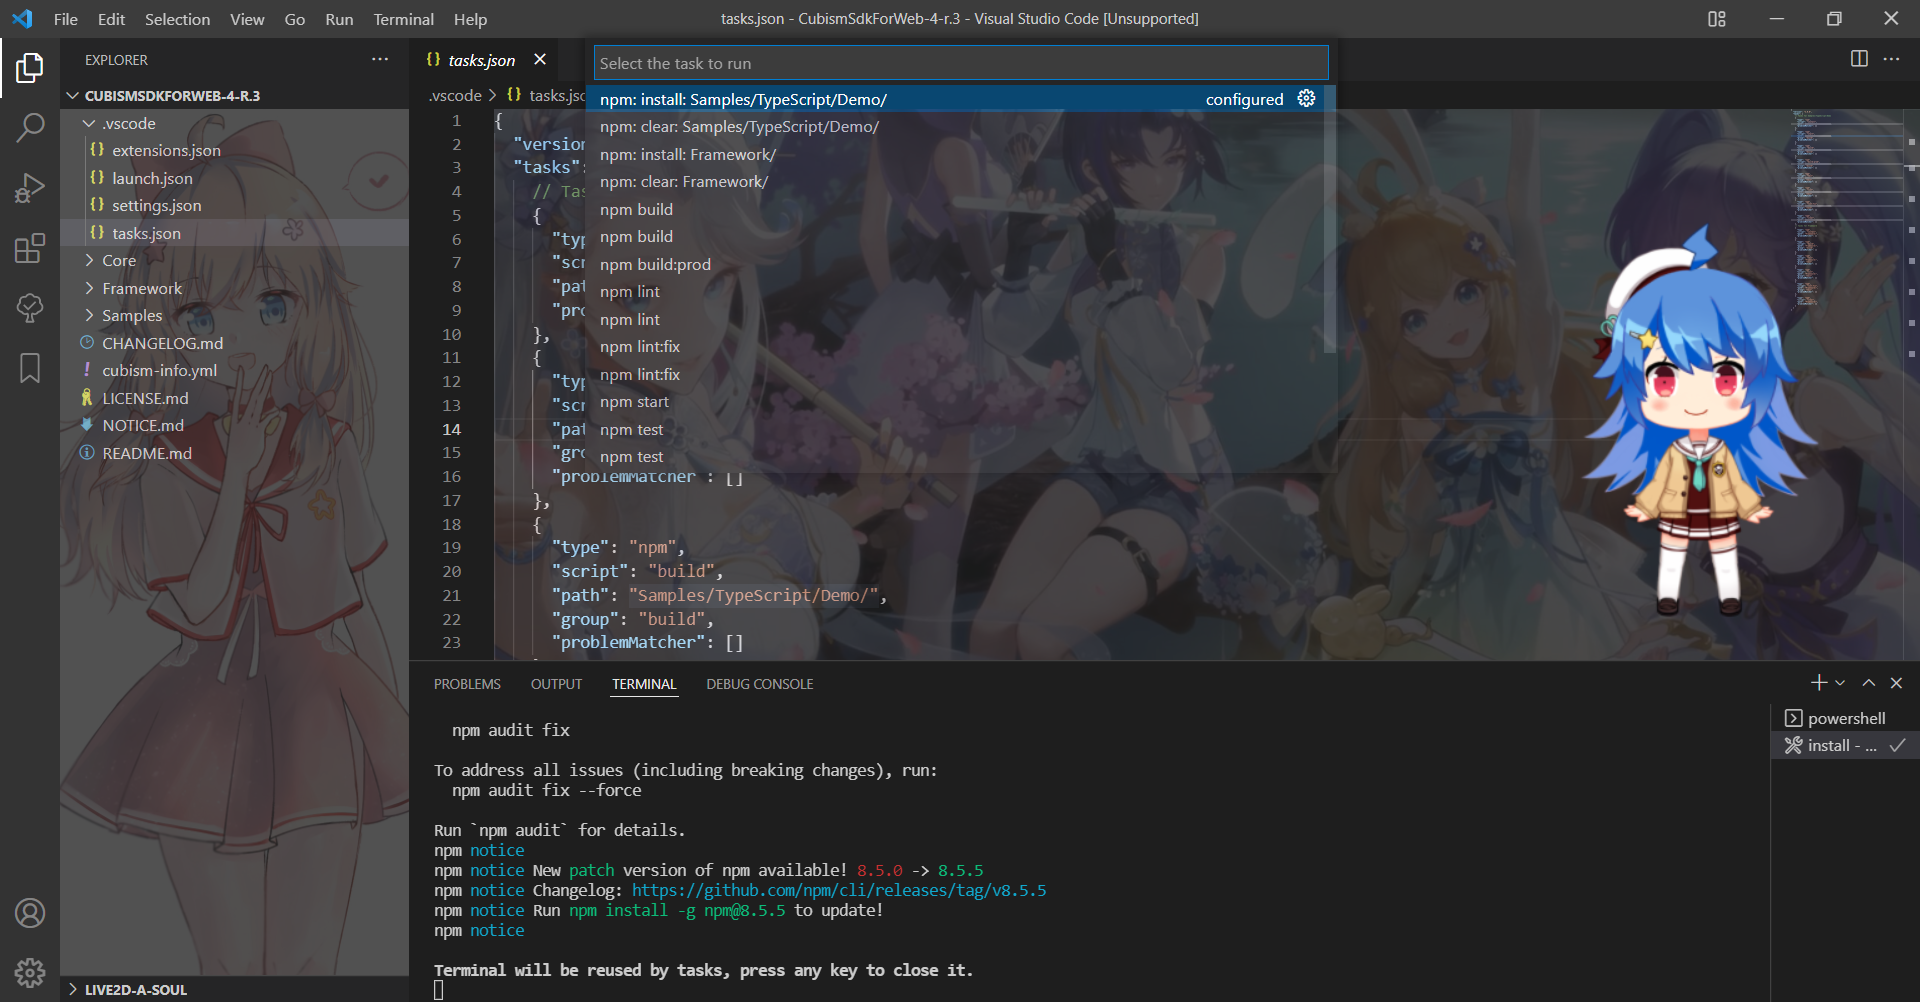Open the npm changelog GitHub link
Screen dimensions: 1920x1002
[x=838, y=890]
